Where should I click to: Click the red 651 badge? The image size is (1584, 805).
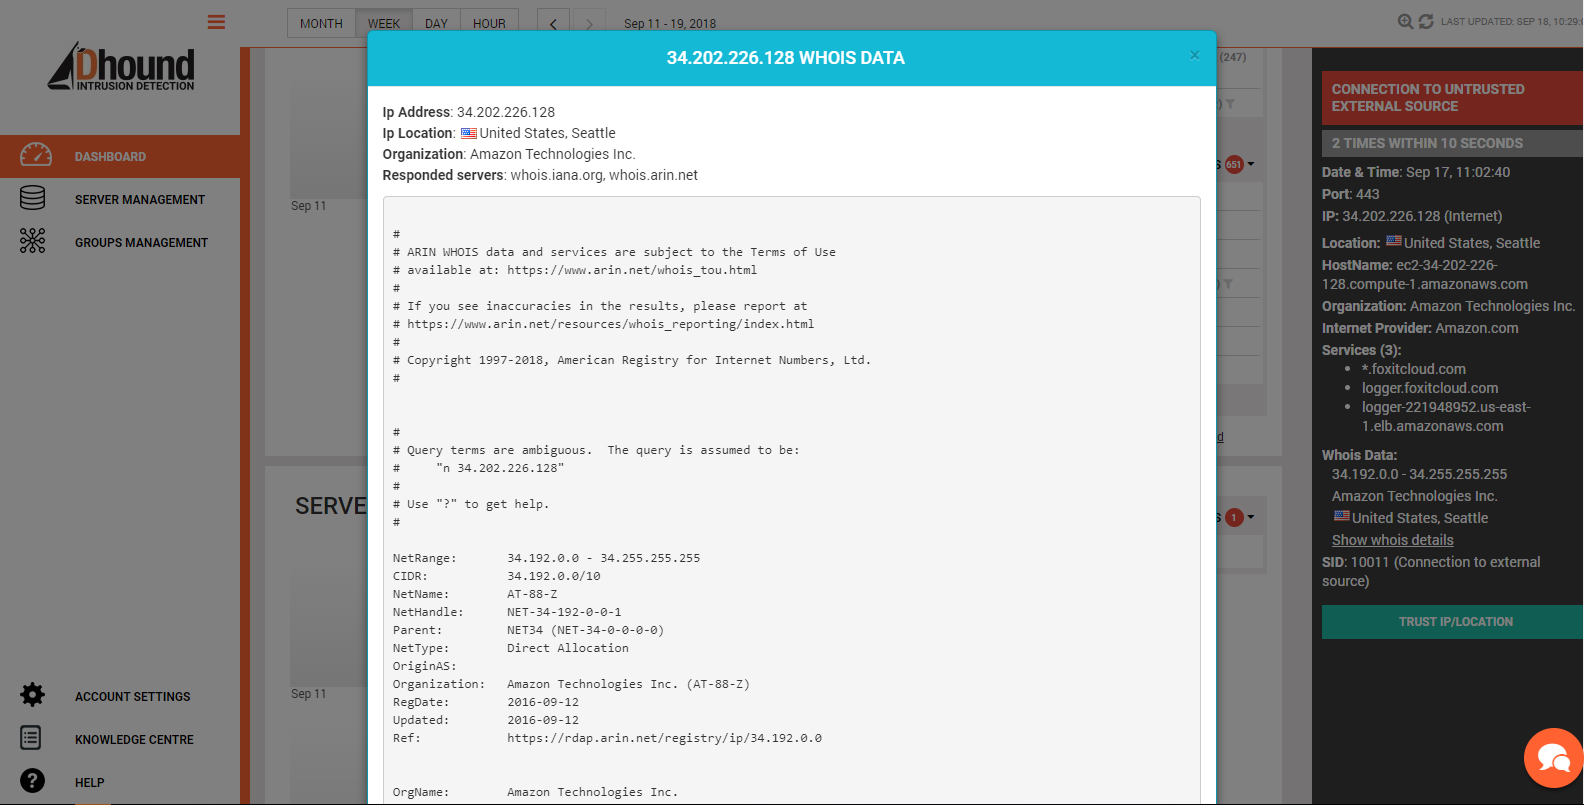pos(1234,164)
